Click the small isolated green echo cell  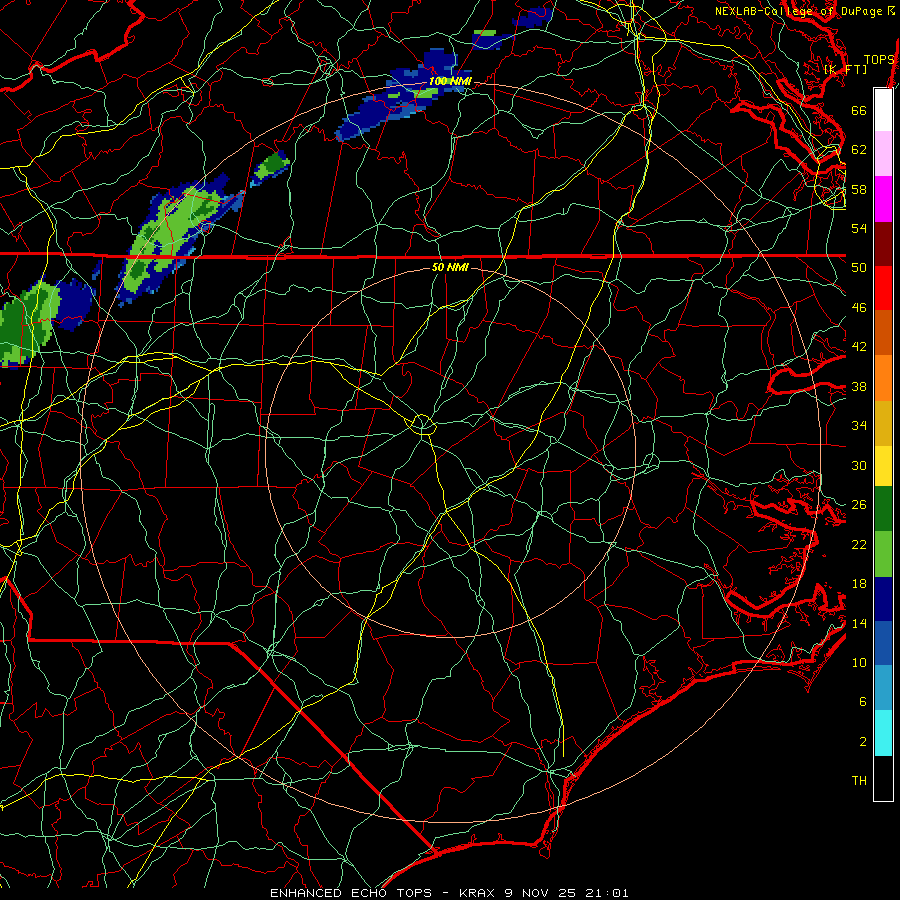[270, 167]
